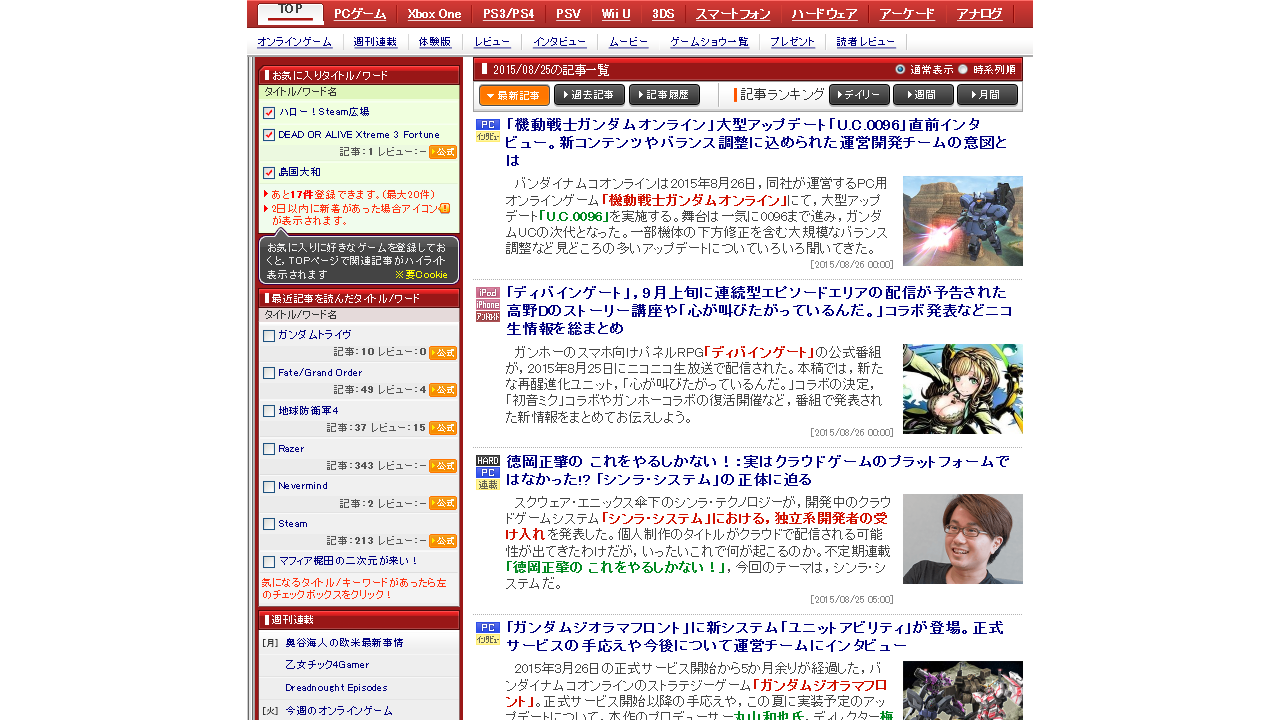Viewport: 1280px width, 720px height.
Task: Click the PC icon on the ガンダムジオラマフロント article
Action: (x=487, y=627)
